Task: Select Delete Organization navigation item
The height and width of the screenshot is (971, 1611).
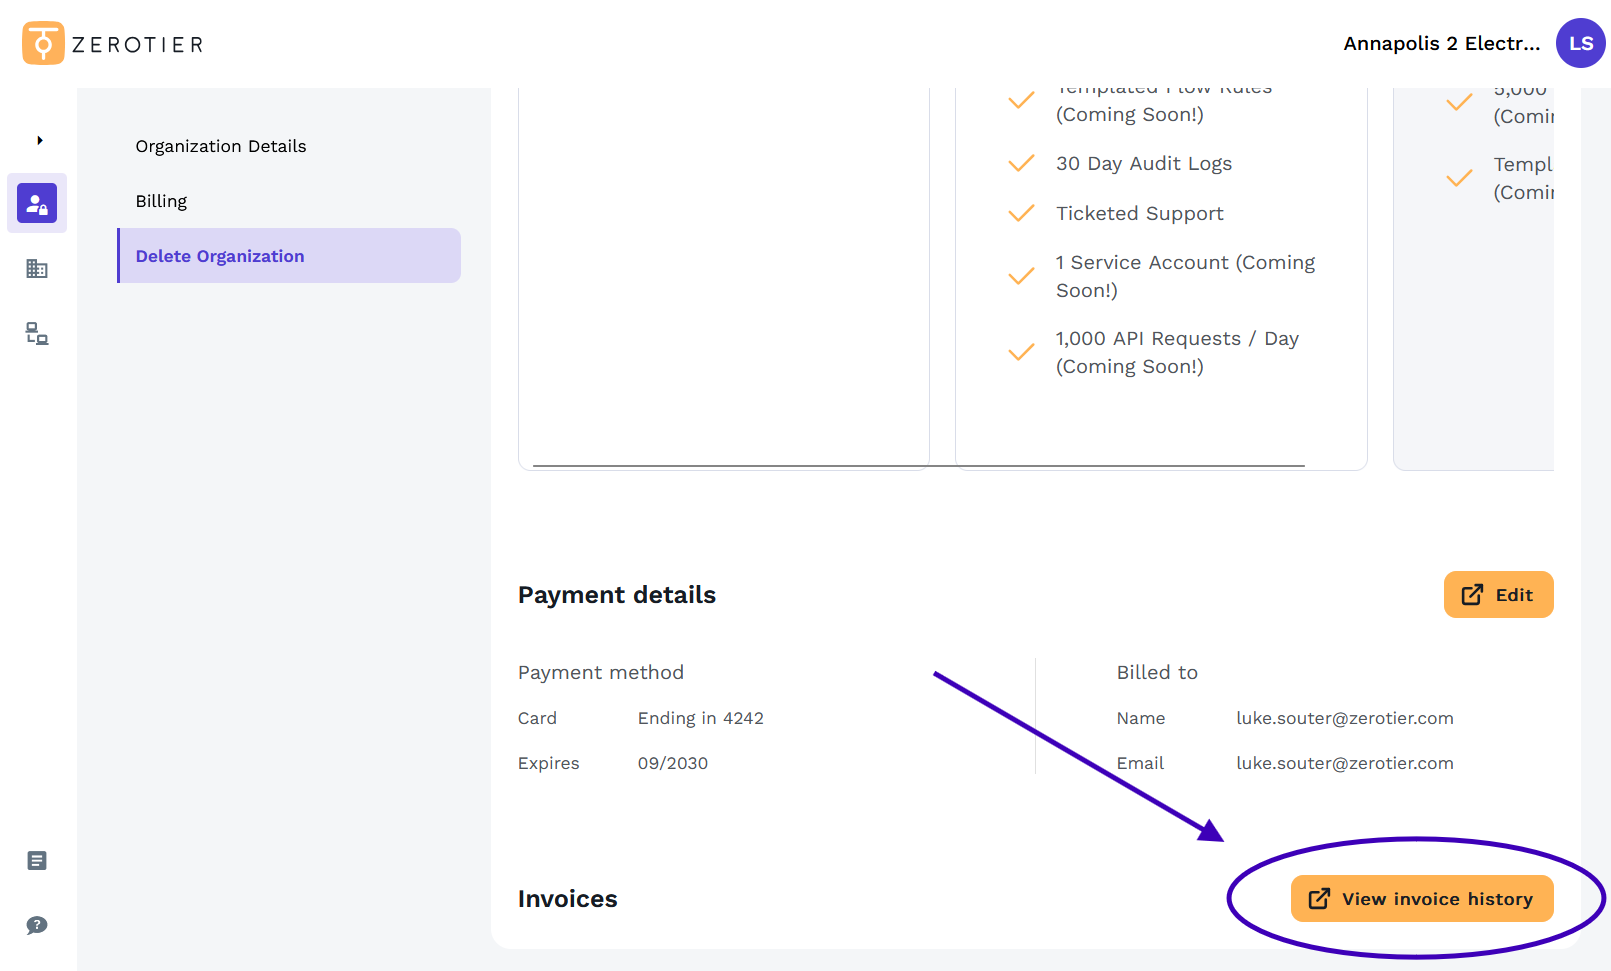Action: (x=220, y=255)
